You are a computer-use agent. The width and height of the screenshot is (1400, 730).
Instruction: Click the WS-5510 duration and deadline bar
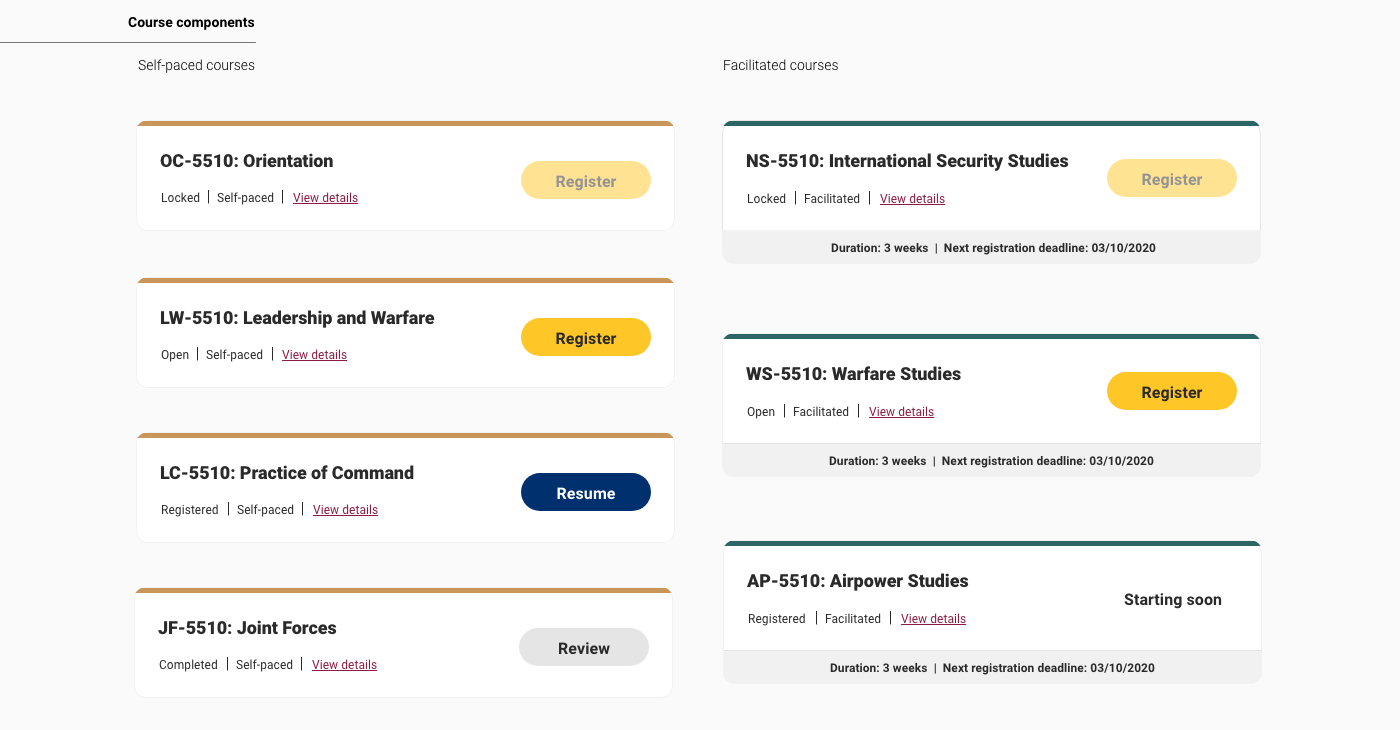click(x=991, y=461)
